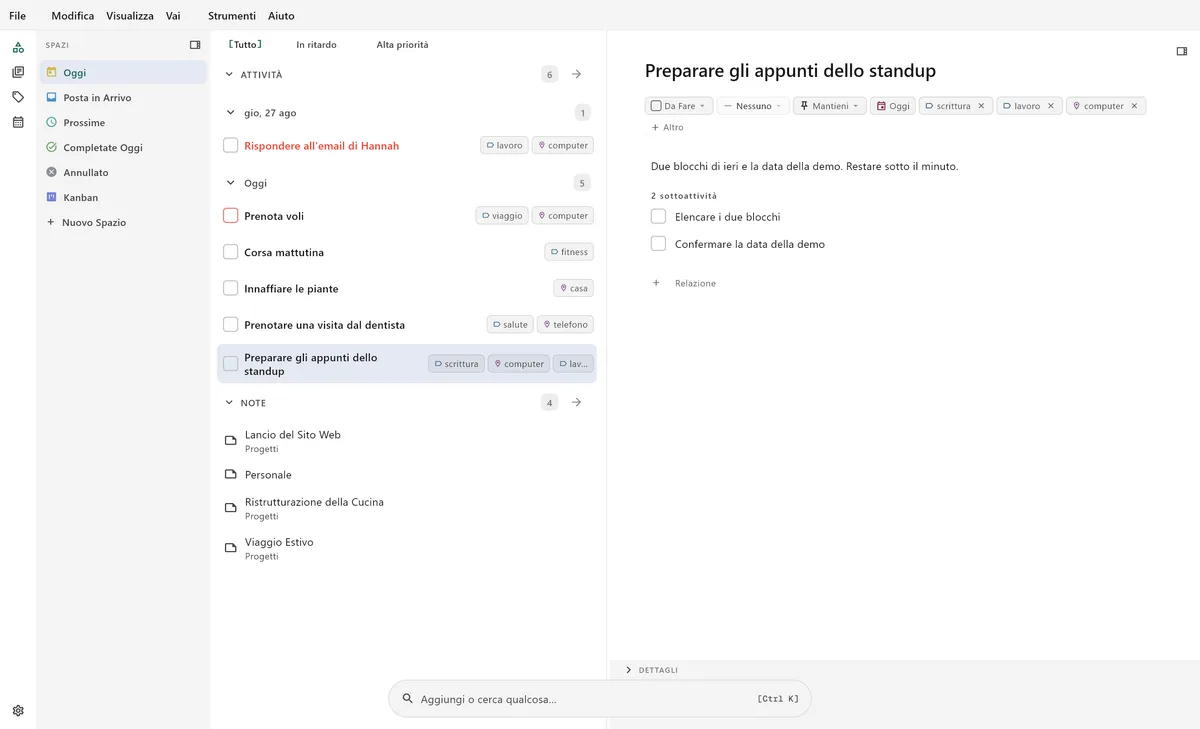1200x729 pixels.
Task: Click the Completate Oggi checkmark icon
Action: click(52, 147)
